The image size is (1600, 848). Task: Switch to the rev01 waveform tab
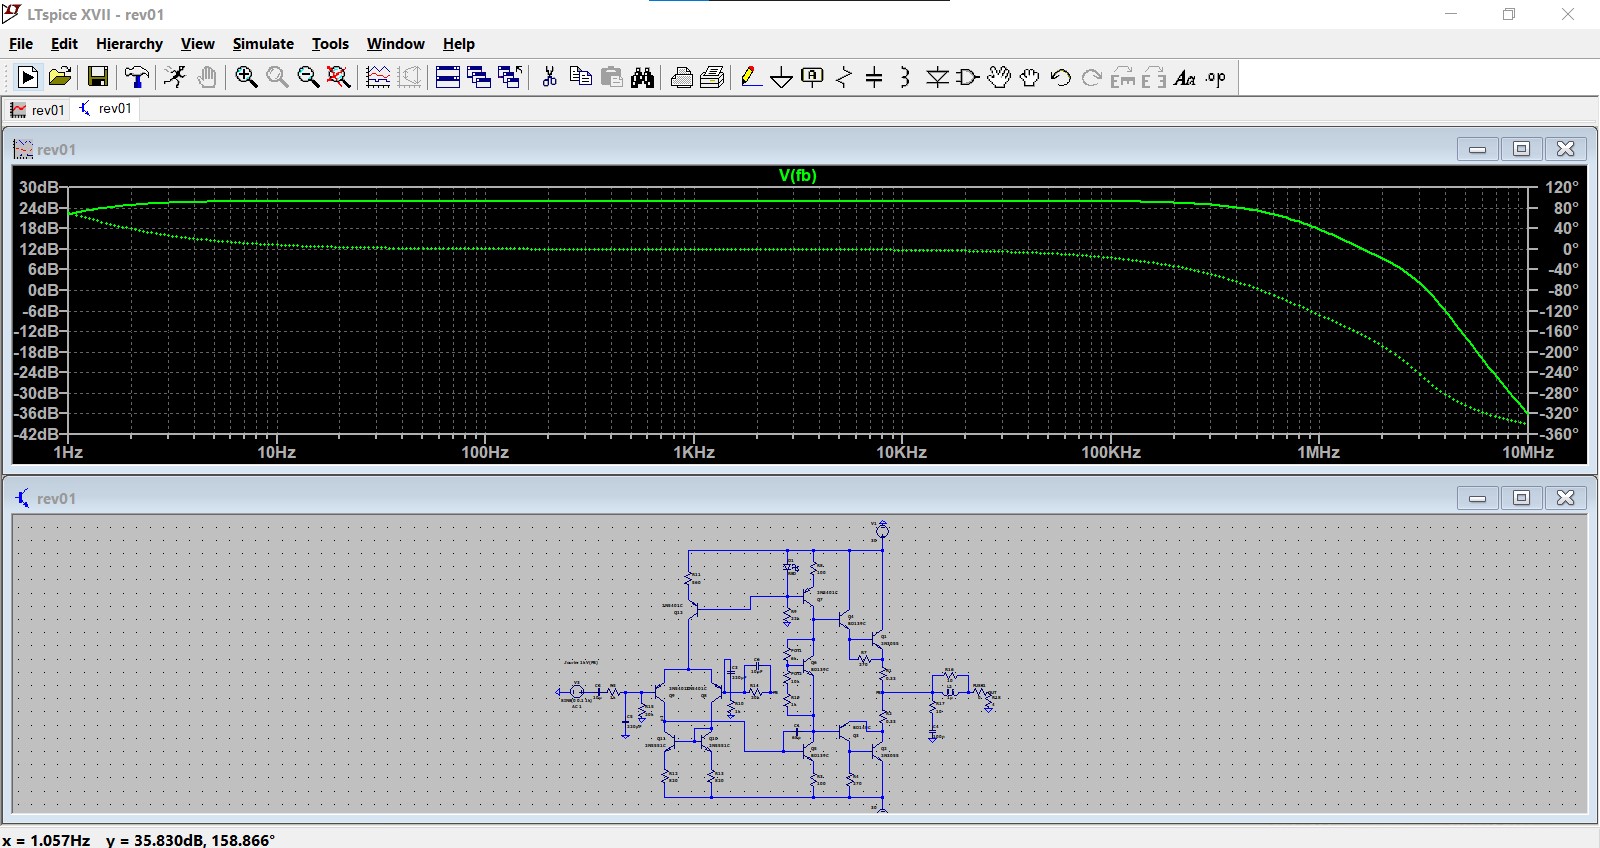(x=37, y=110)
